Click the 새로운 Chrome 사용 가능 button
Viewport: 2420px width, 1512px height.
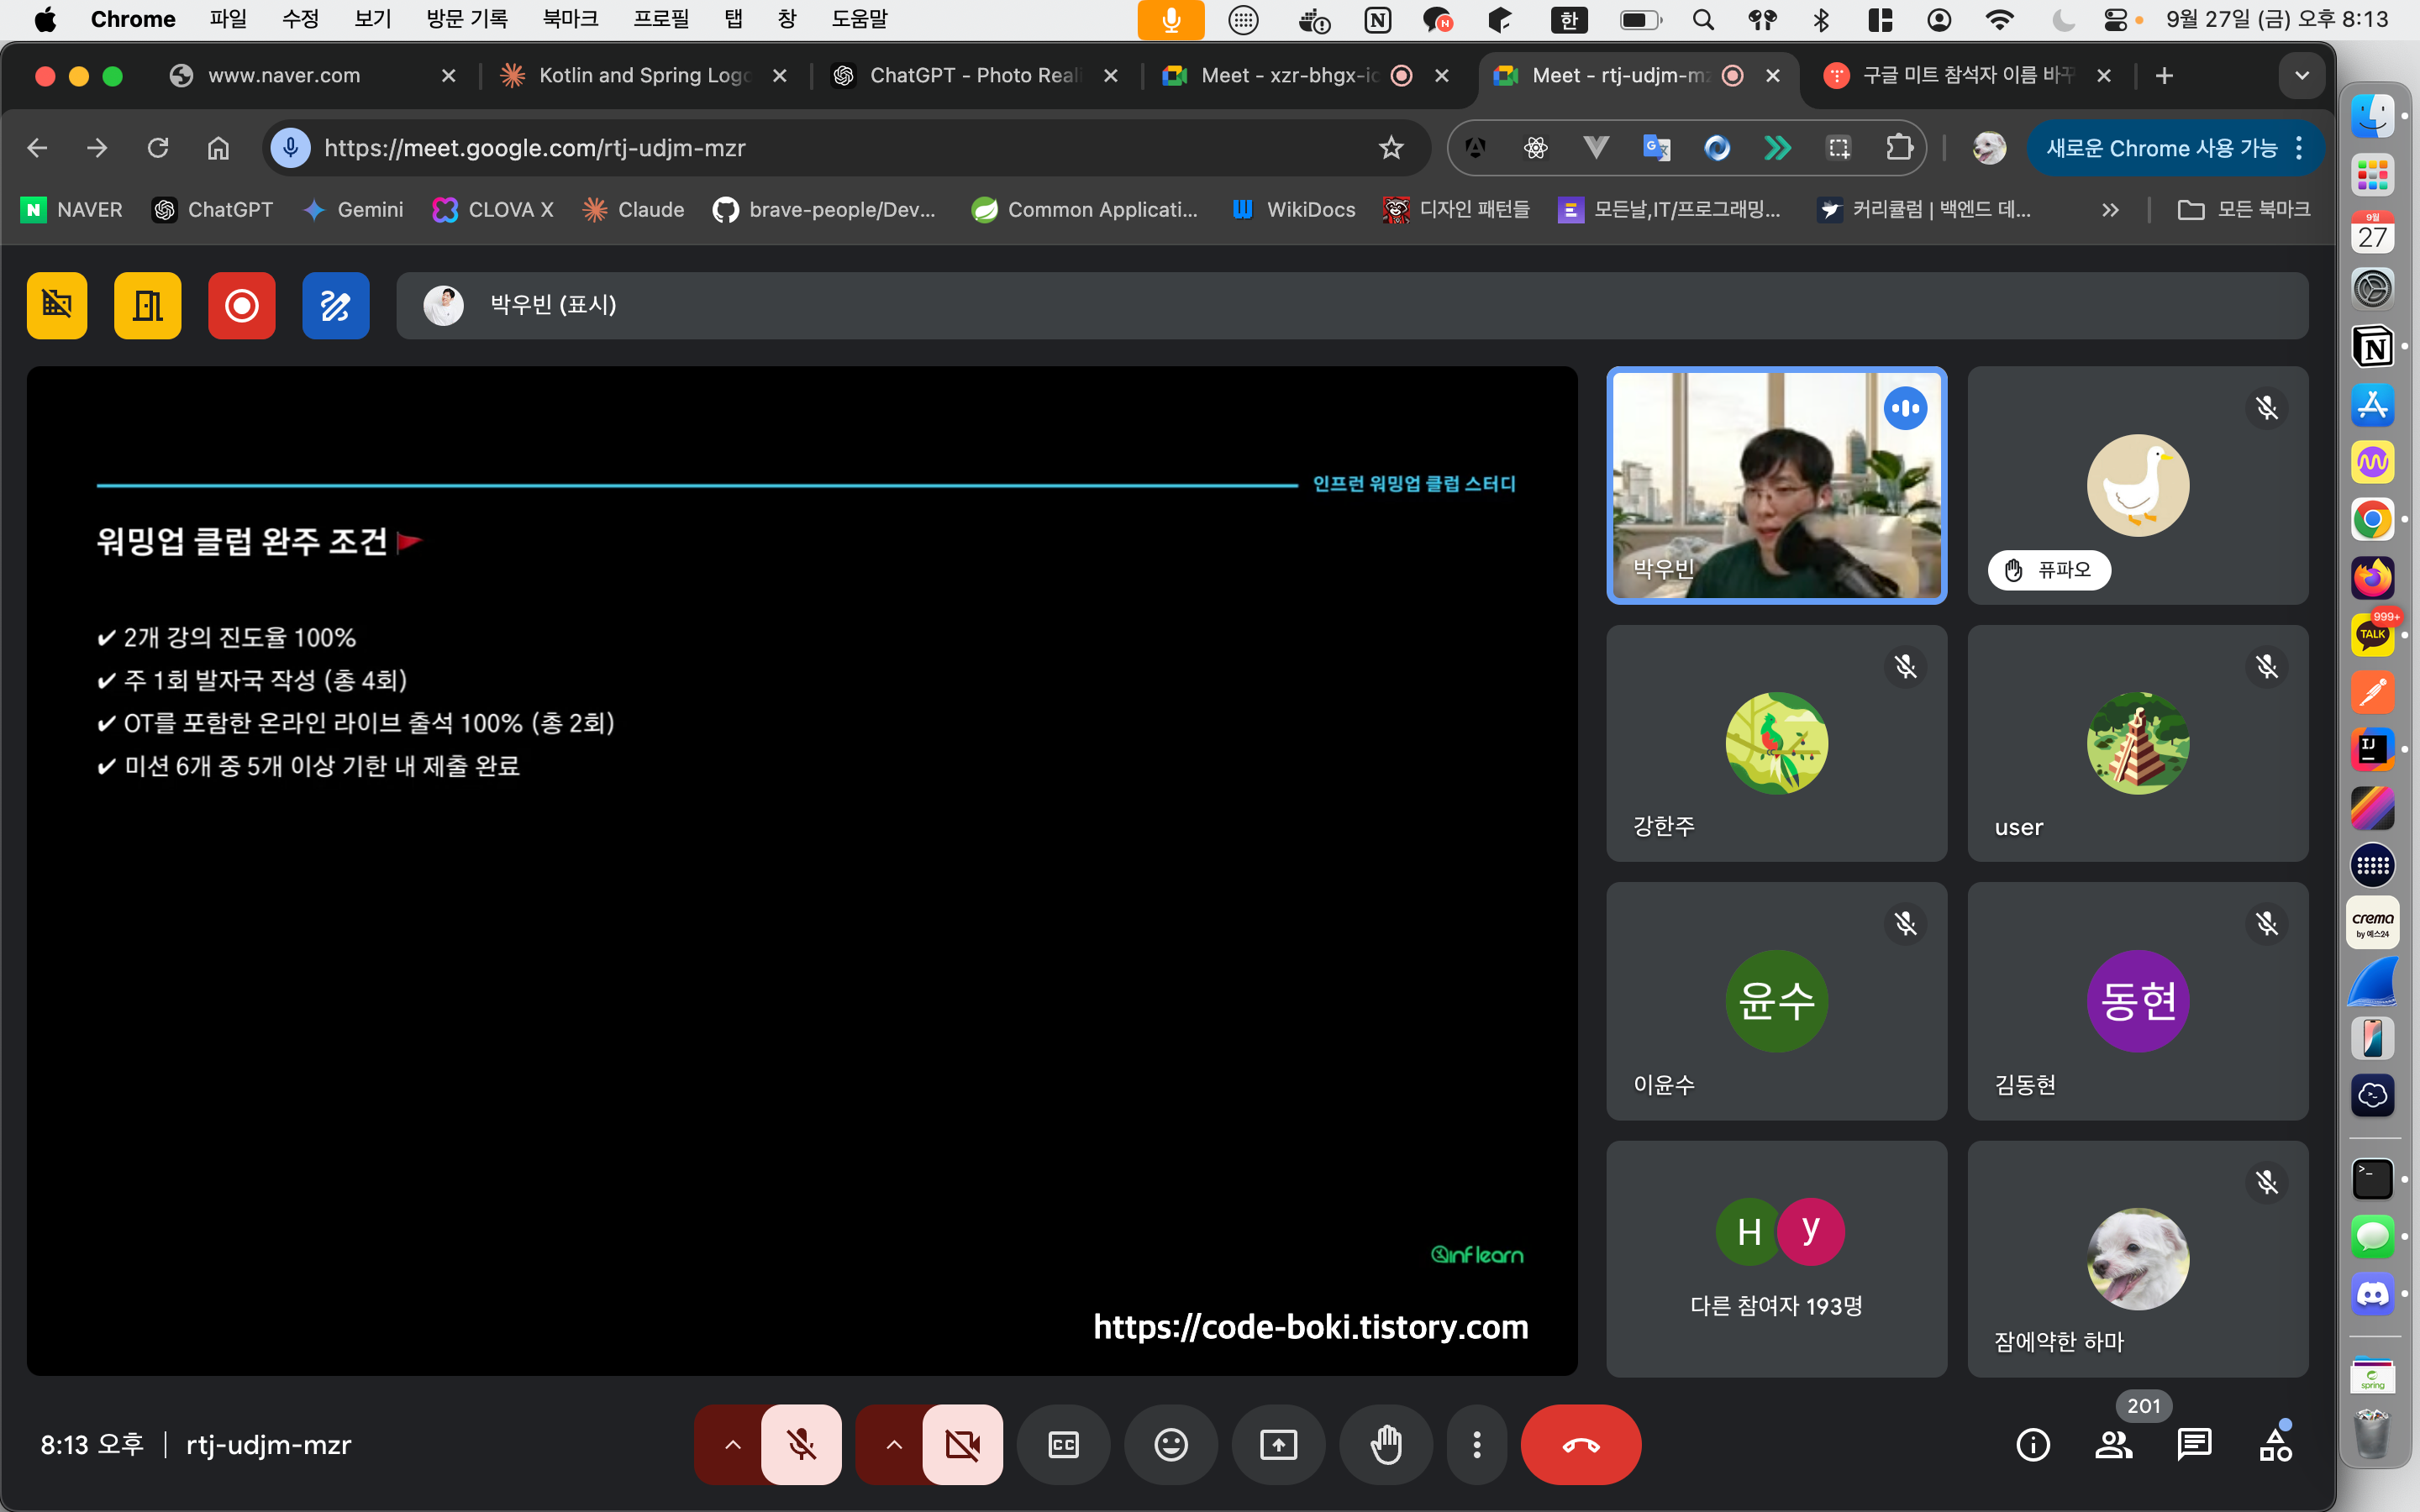(2160, 148)
